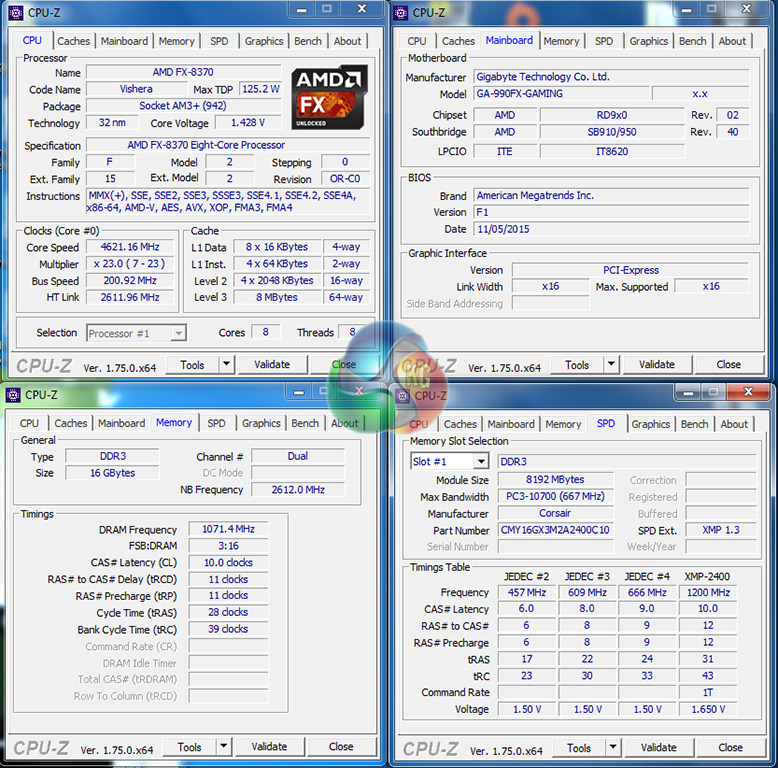Switch to Mainboard tab in the SPD window

[x=511, y=424]
